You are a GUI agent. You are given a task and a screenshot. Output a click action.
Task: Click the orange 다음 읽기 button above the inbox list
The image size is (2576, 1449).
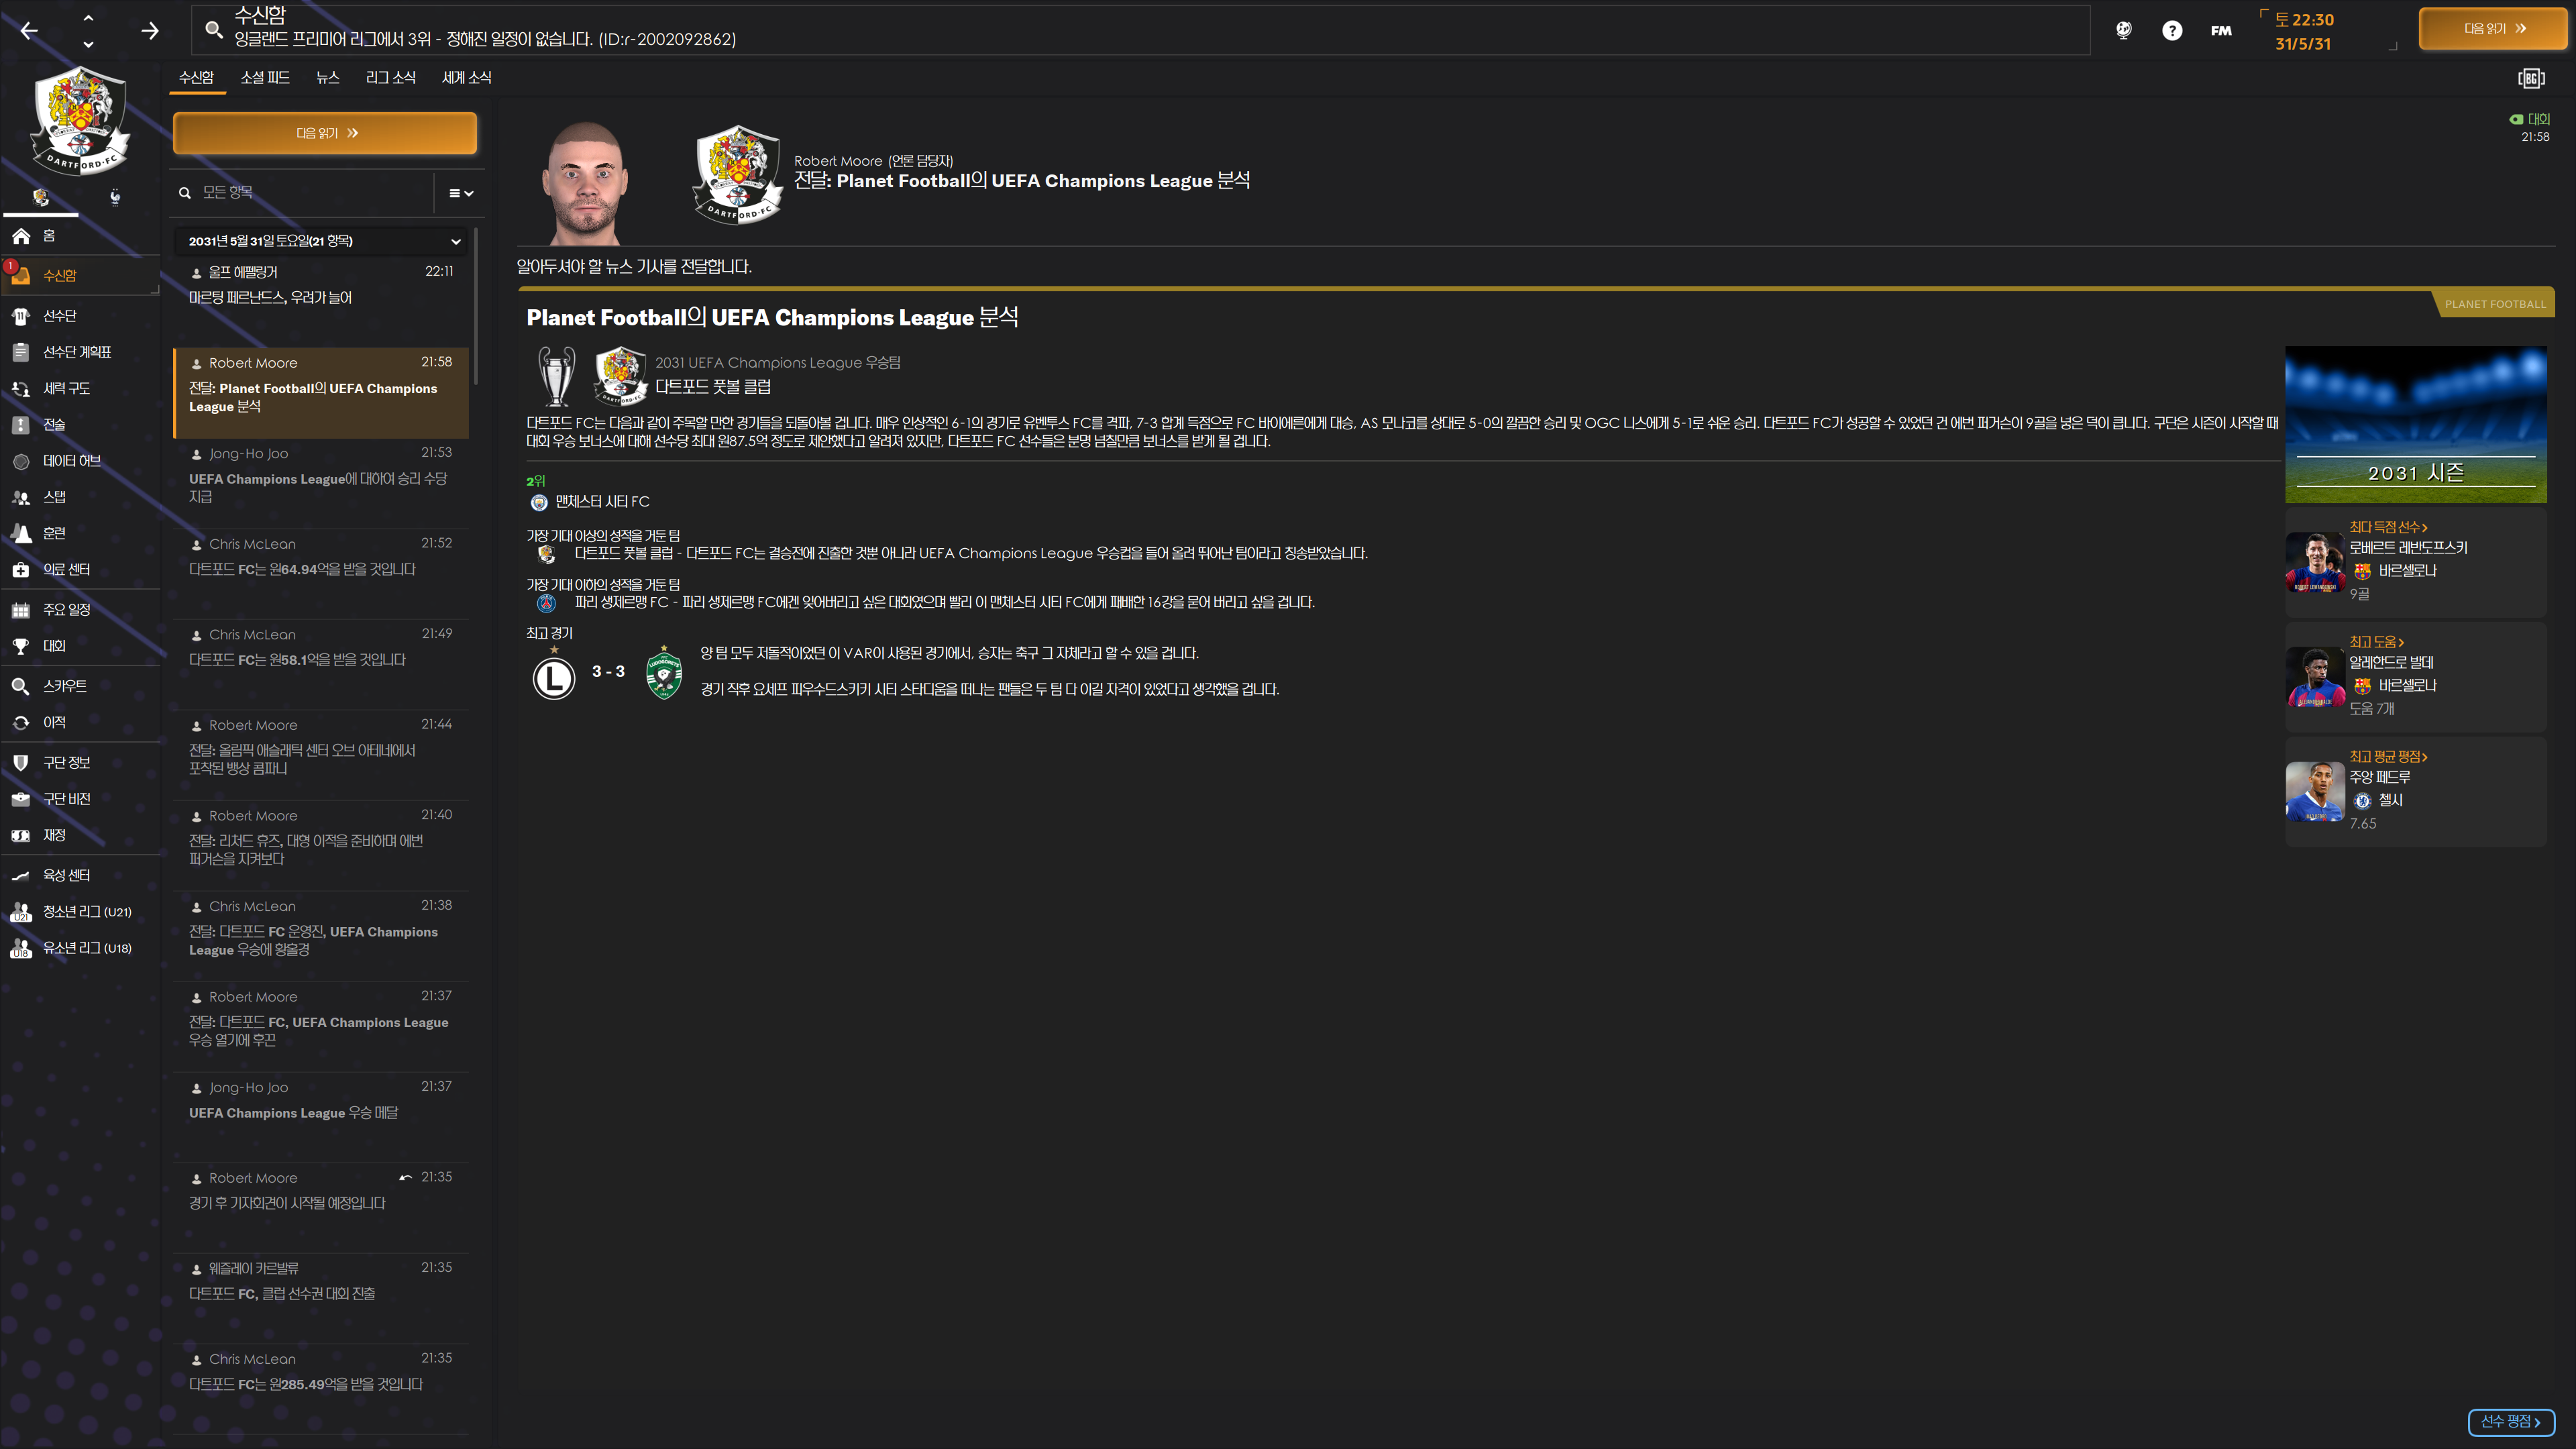[325, 133]
